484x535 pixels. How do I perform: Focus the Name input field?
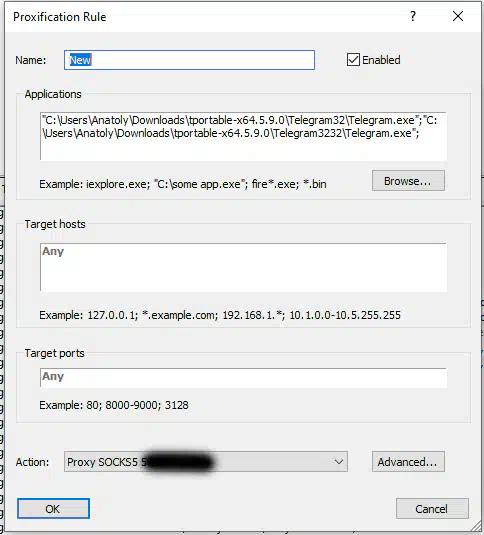(x=189, y=60)
